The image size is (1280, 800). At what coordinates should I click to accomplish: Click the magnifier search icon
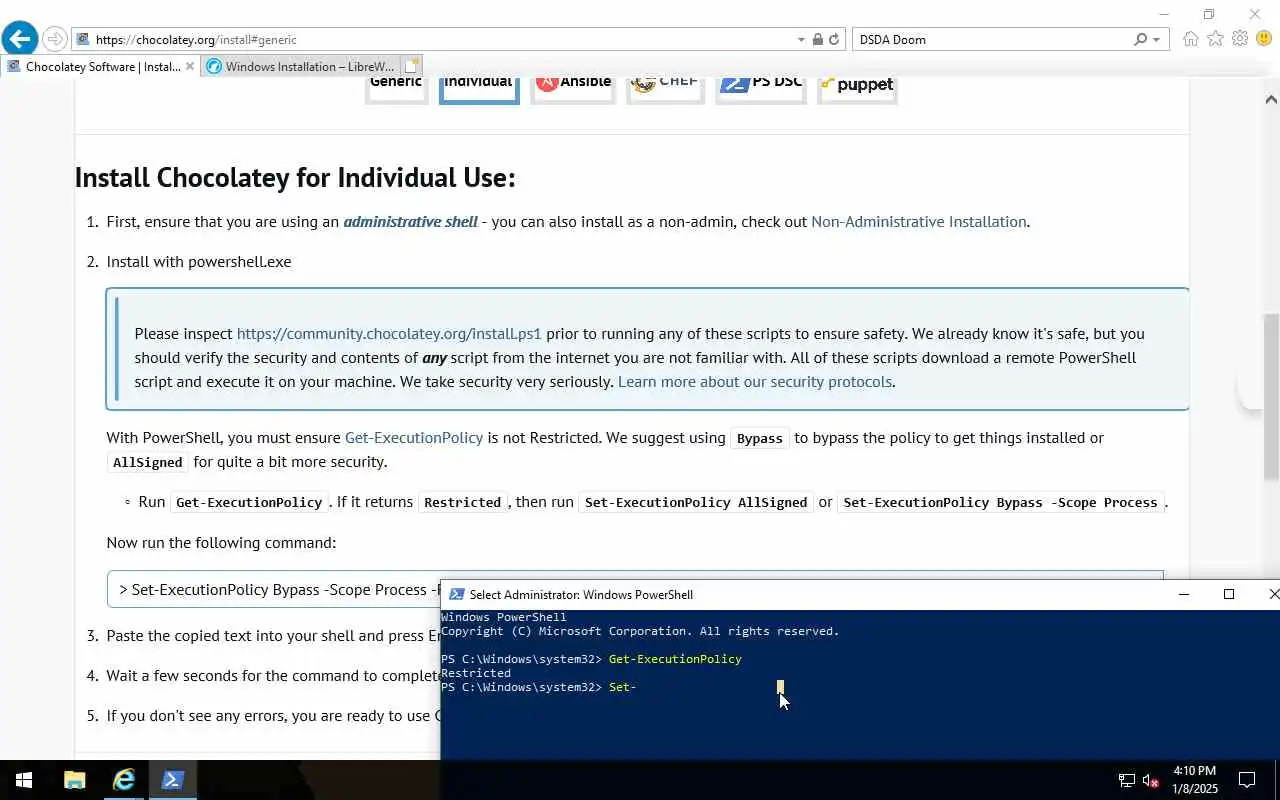(1140, 39)
